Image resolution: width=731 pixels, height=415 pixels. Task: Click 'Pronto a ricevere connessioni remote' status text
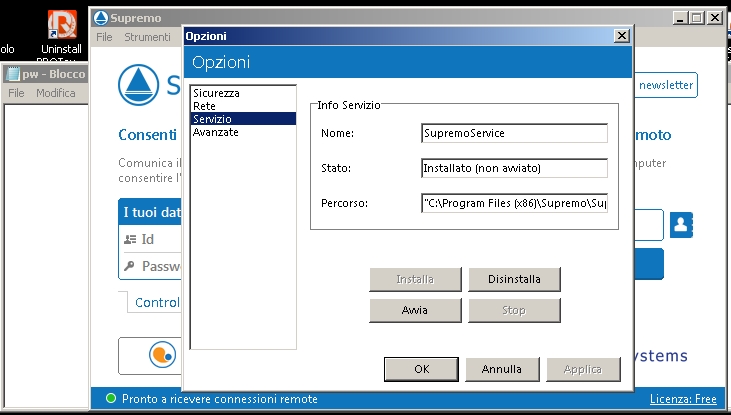[x=220, y=399]
